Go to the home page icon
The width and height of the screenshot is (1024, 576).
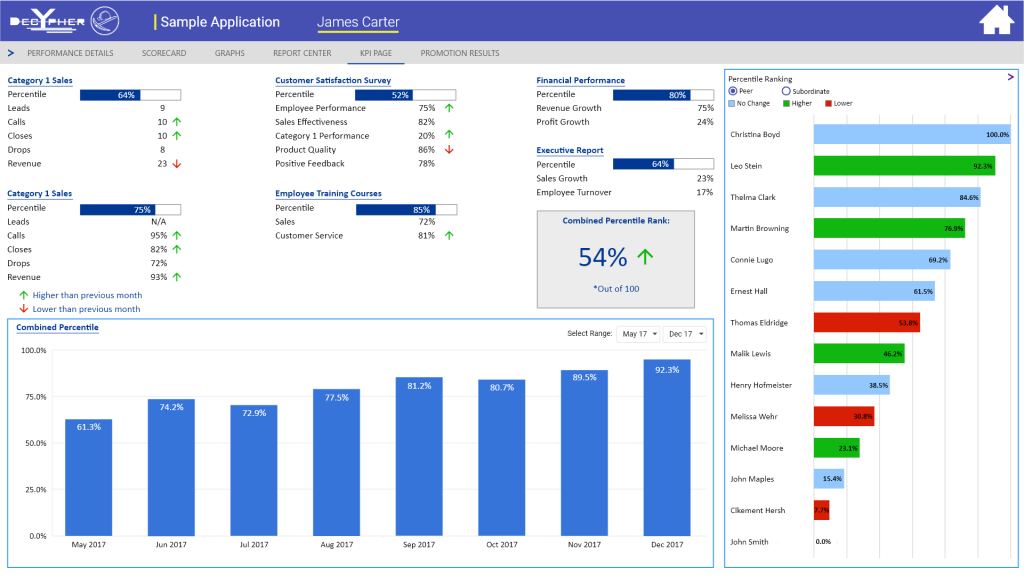[x=997, y=20]
